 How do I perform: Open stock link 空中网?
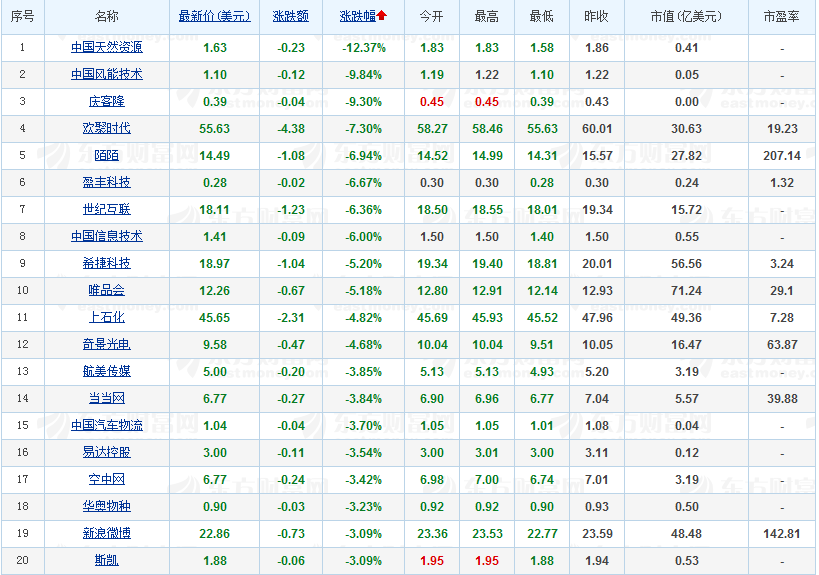(x=107, y=479)
